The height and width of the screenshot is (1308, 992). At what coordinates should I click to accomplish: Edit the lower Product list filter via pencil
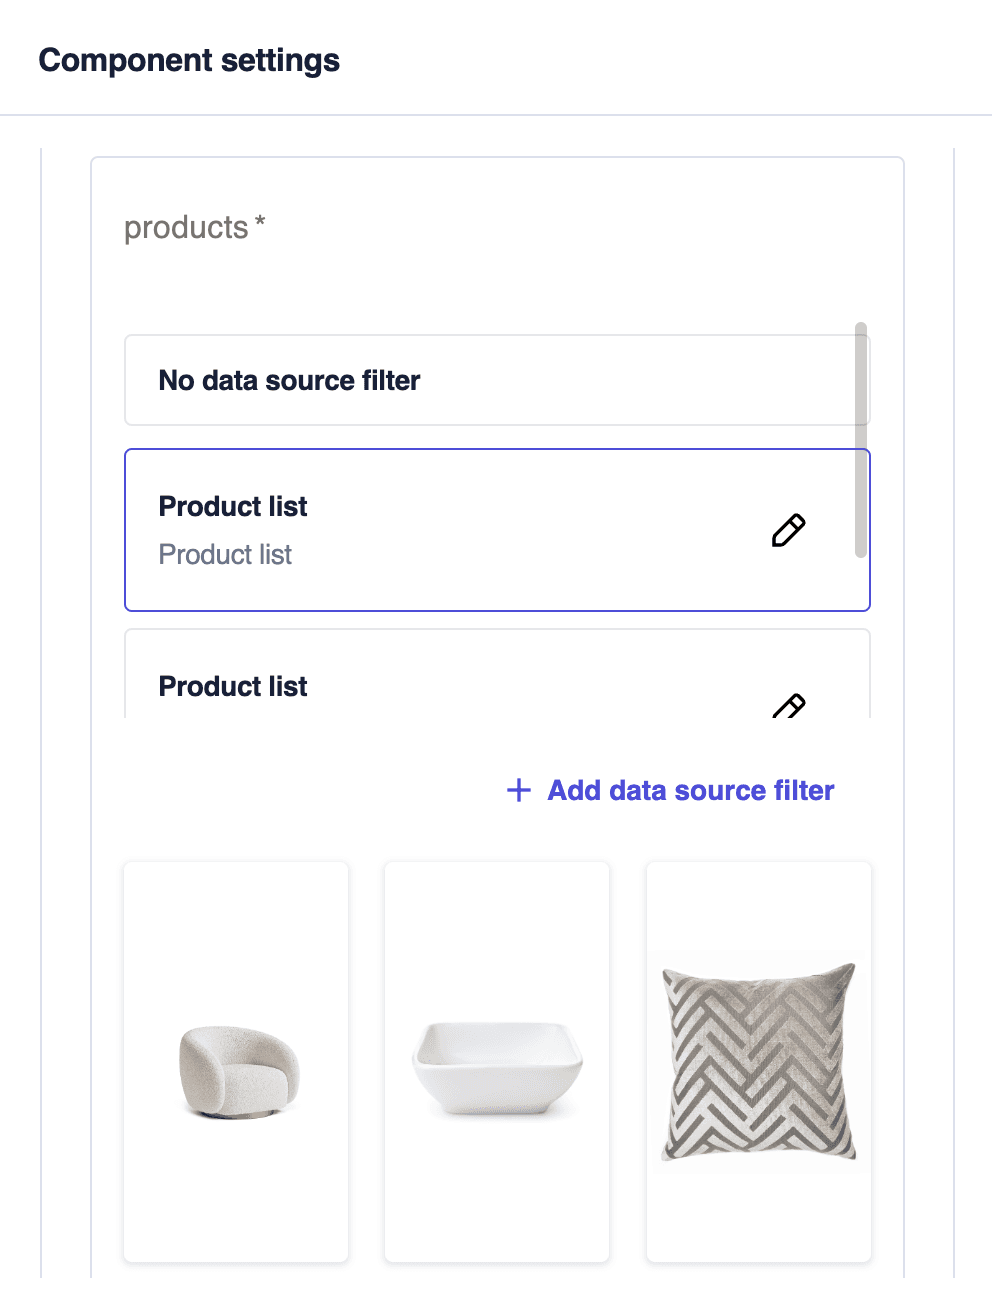tap(789, 707)
